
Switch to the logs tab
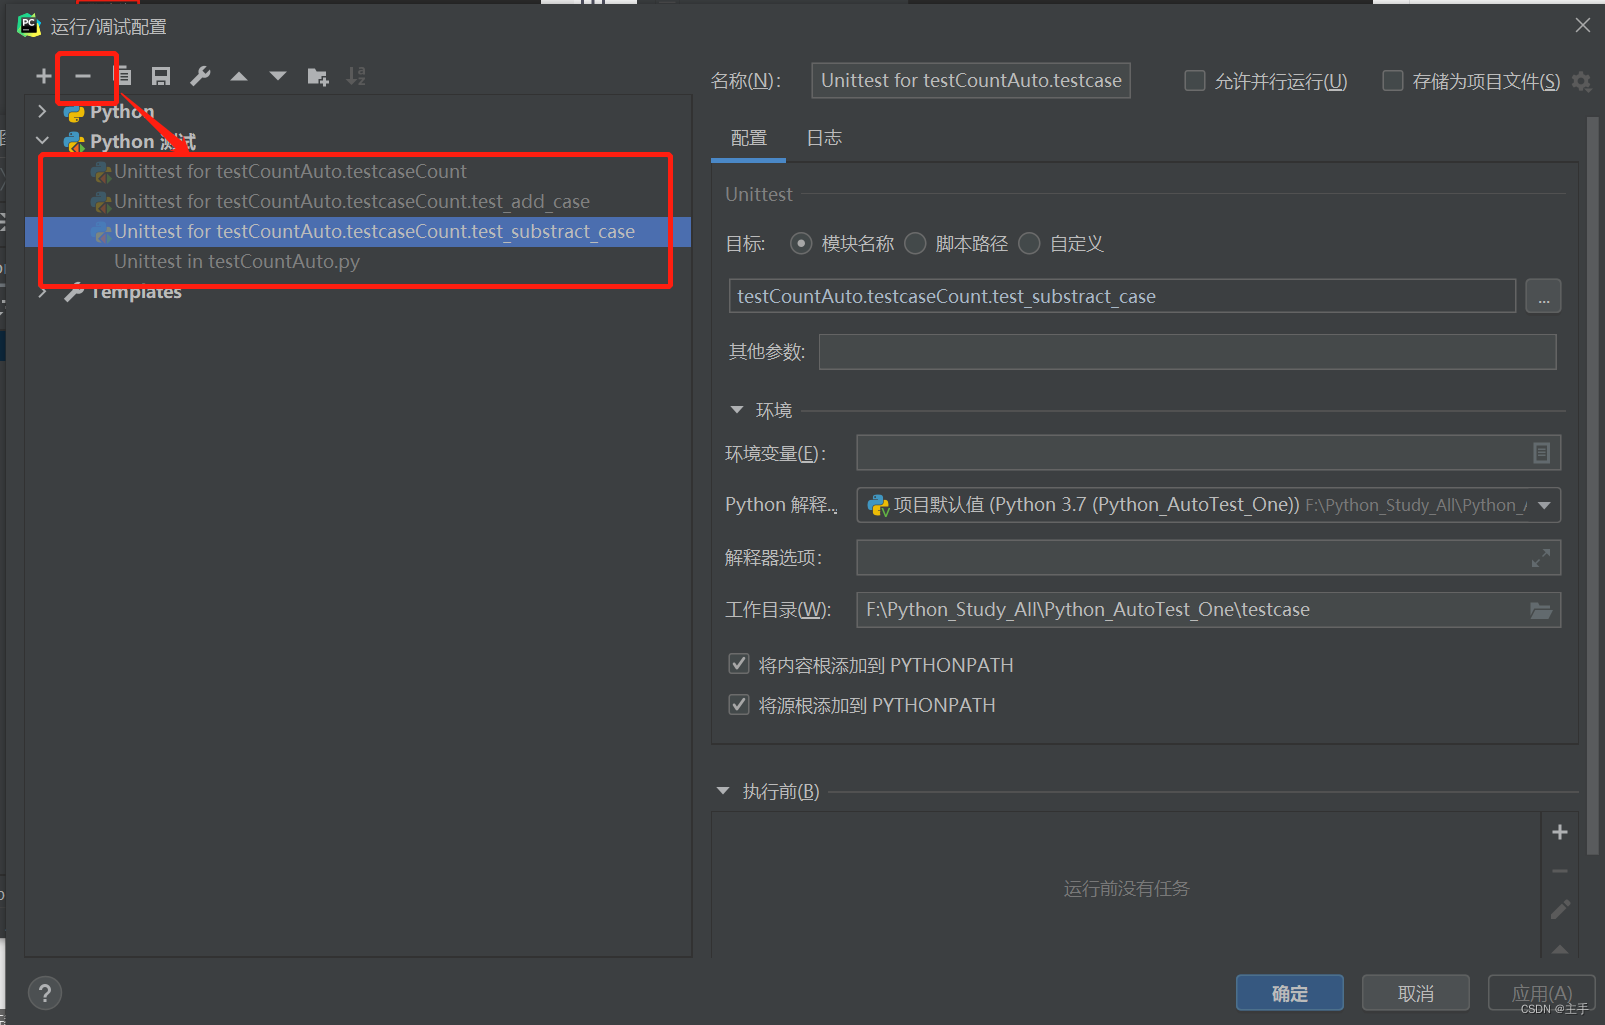click(x=824, y=138)
